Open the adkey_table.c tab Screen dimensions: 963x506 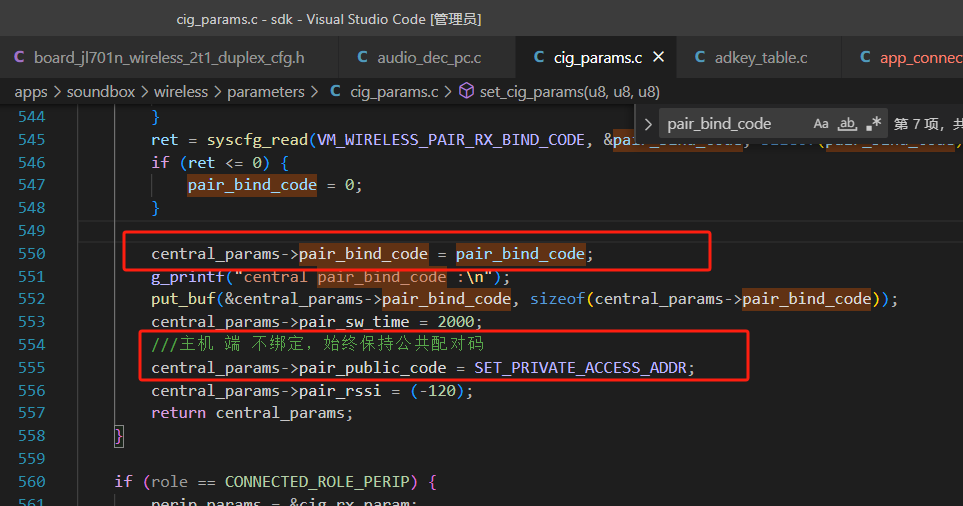click(758, 58)
